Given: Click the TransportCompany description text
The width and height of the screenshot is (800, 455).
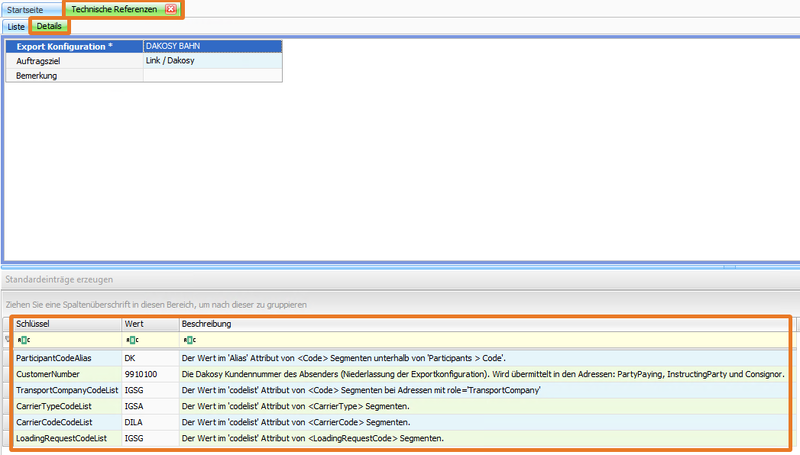Looking at the screenshot, I should (x=361, y=390).
